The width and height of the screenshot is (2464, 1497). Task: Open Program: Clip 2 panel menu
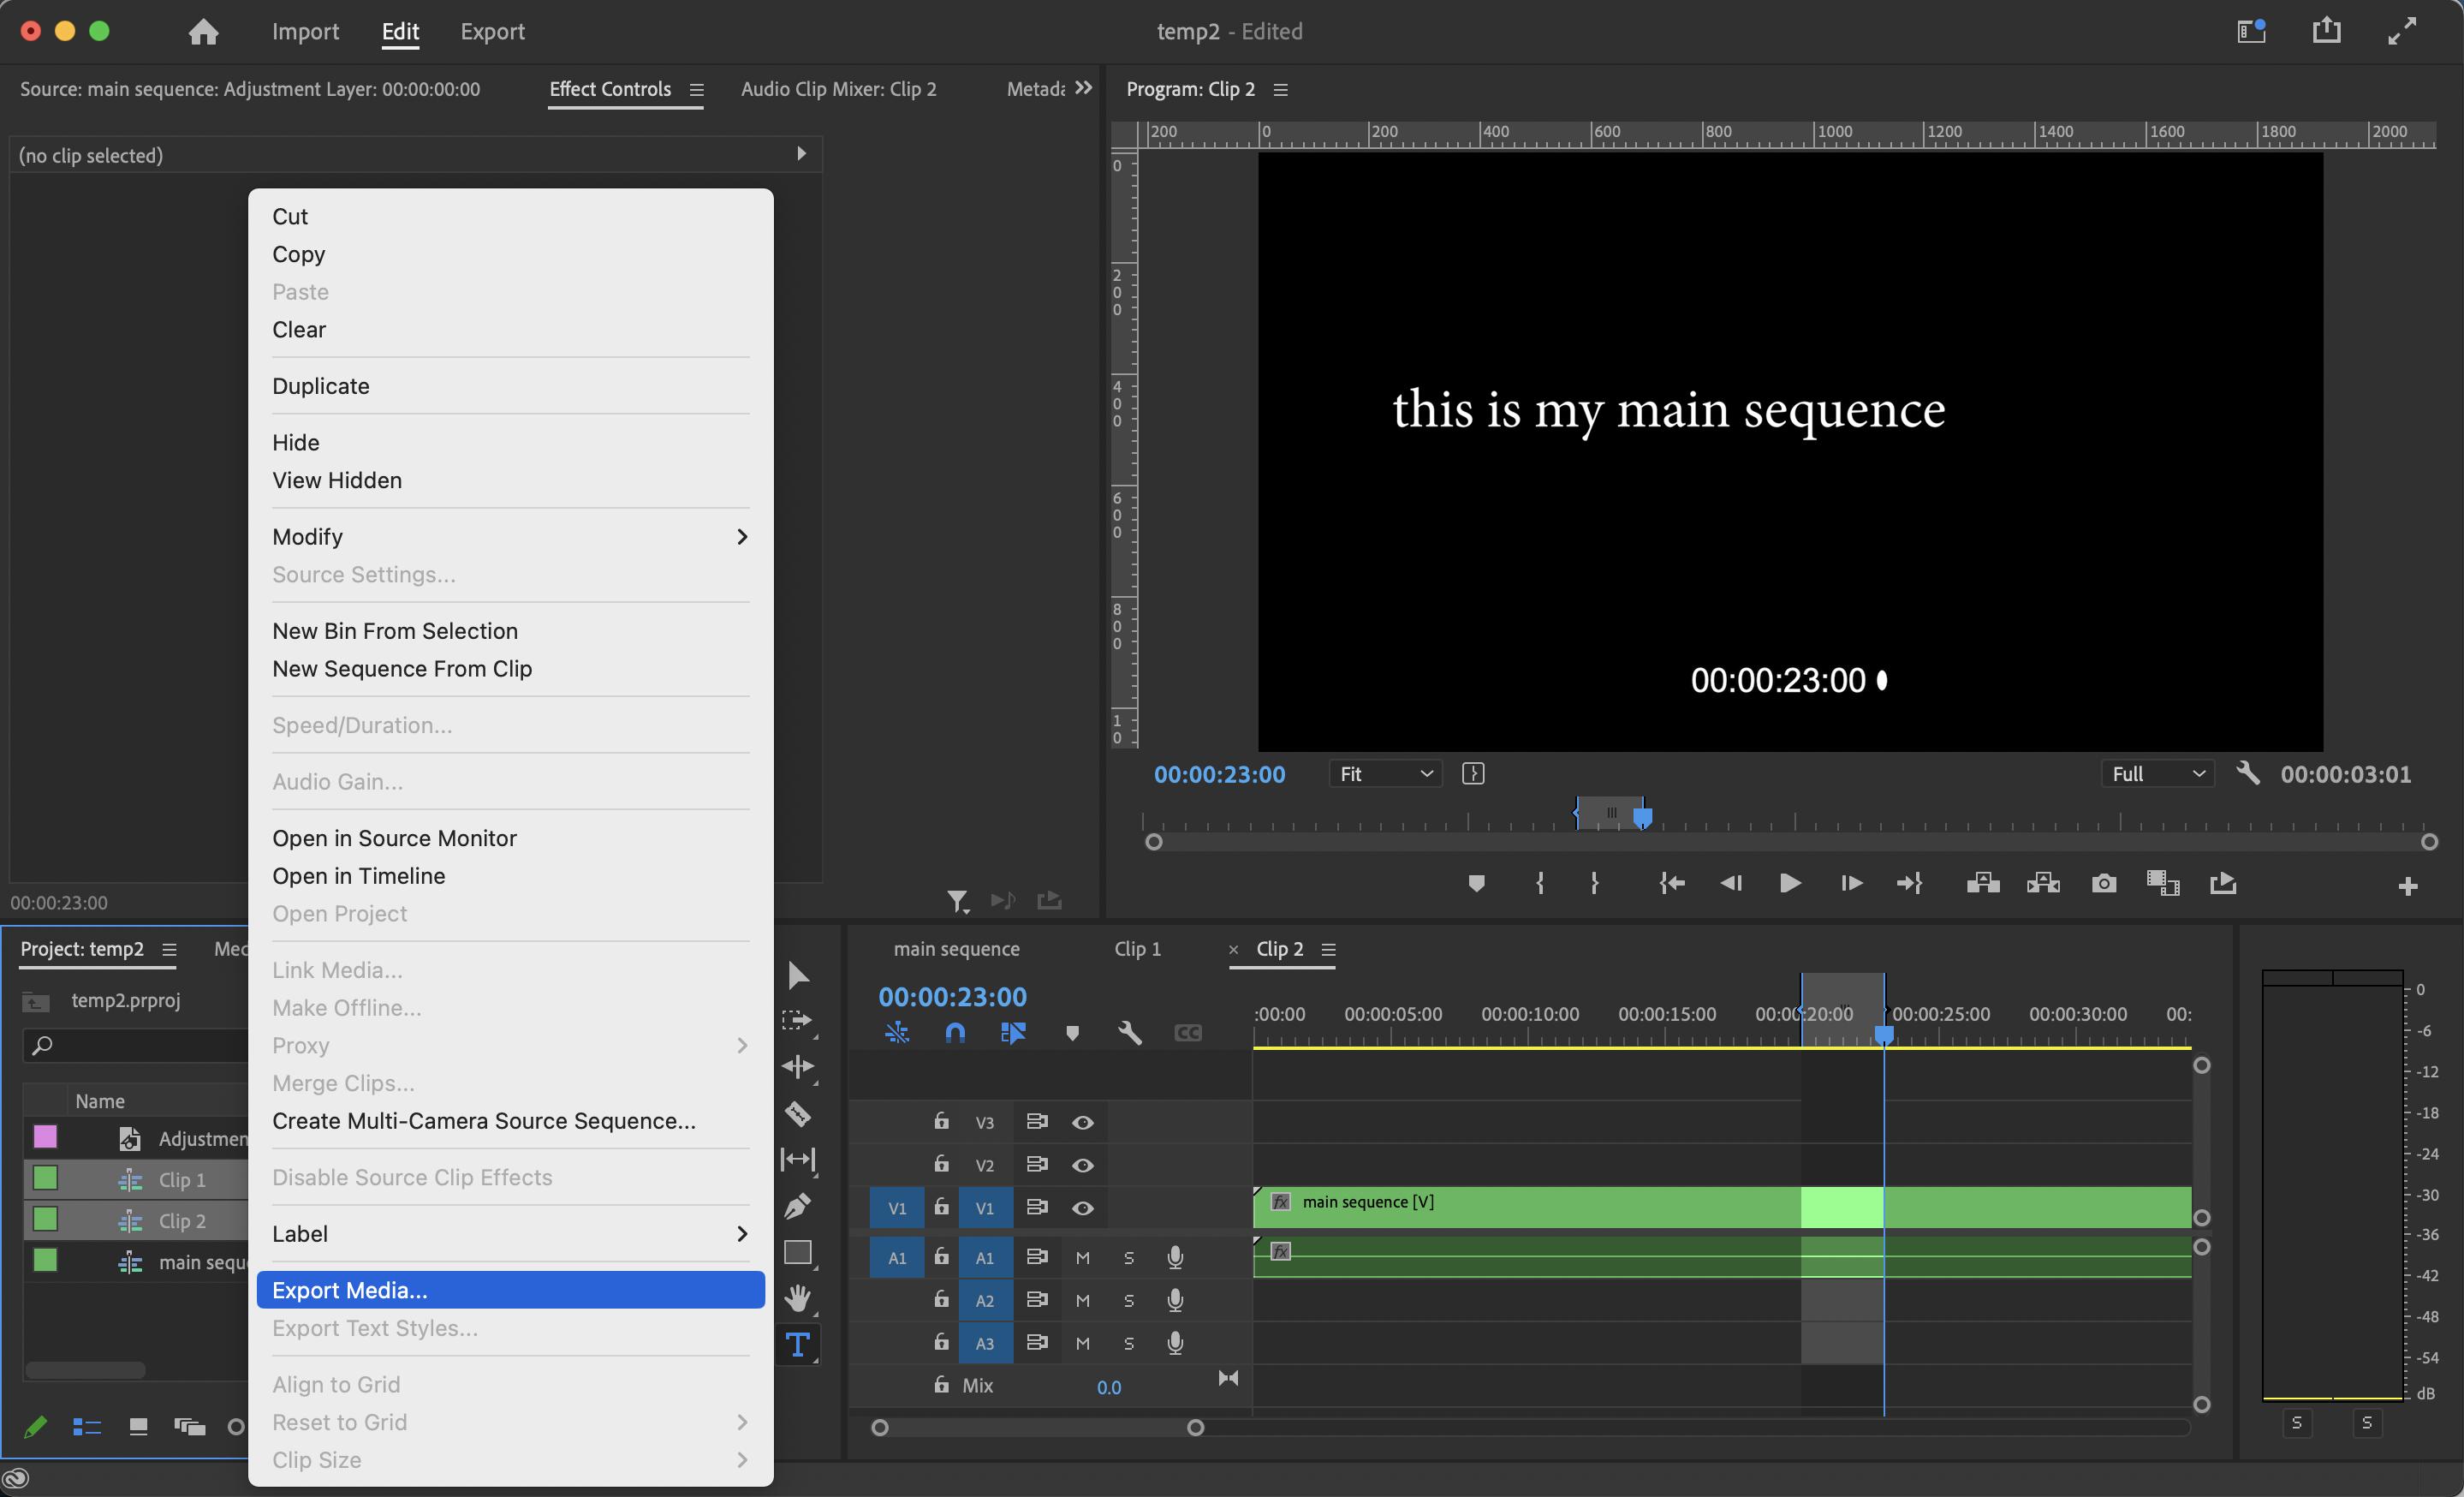pyautogui.click(x=1280, y=90)
